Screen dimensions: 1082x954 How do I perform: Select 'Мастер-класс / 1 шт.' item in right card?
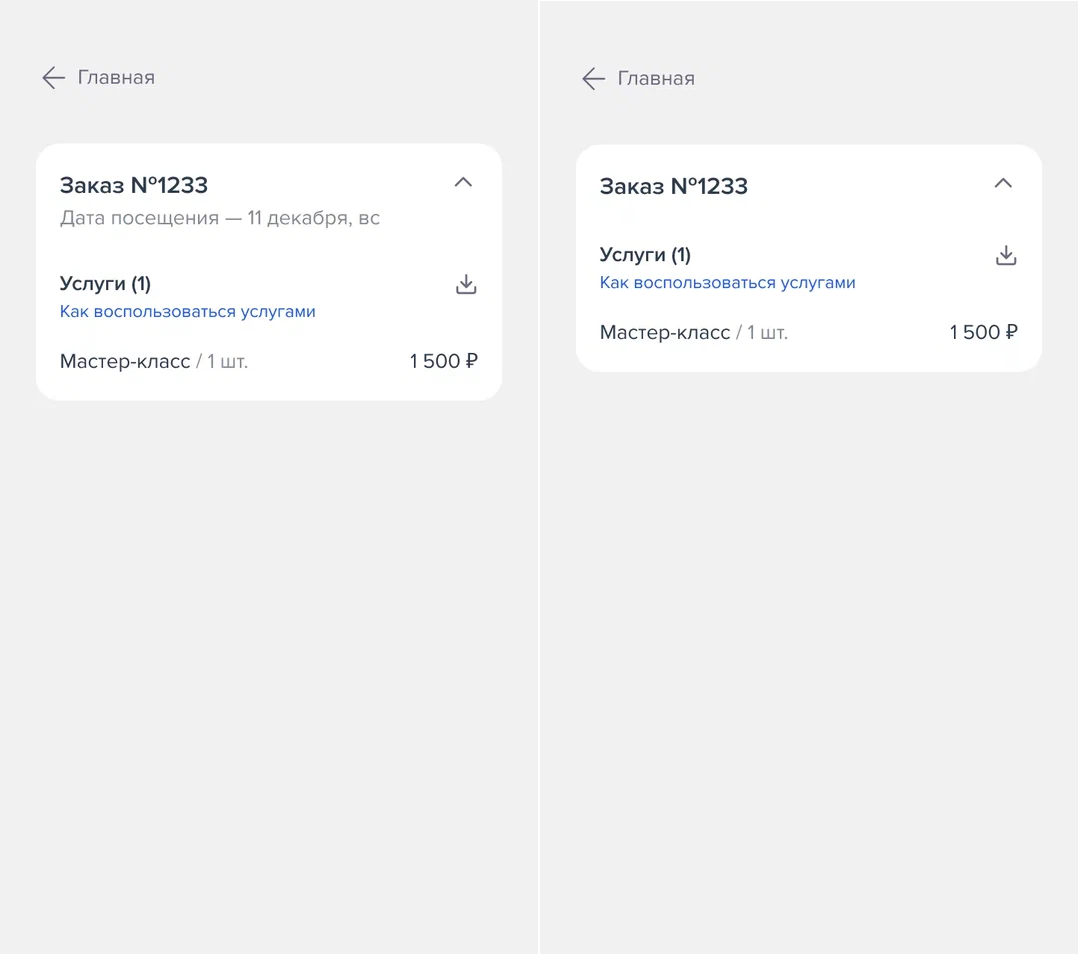[694, 332]
